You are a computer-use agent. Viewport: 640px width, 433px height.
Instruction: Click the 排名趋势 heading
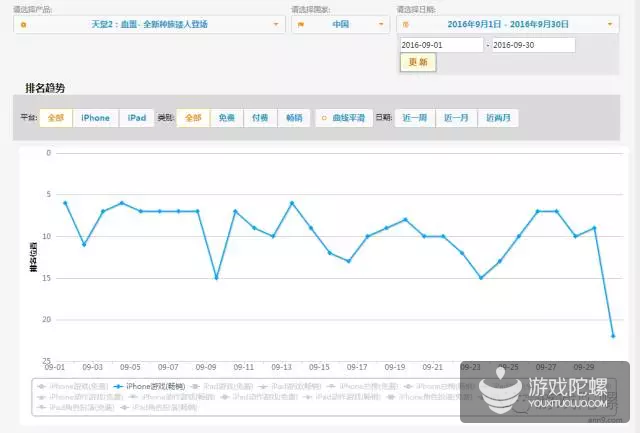tap(45, 88)
